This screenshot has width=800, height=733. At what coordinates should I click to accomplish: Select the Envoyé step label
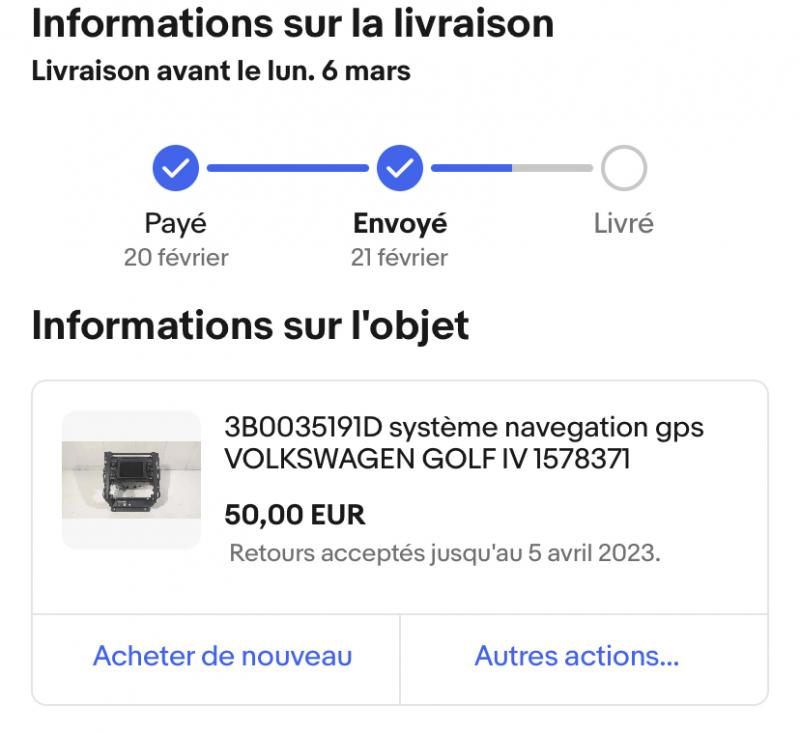[x=400, y=223]
